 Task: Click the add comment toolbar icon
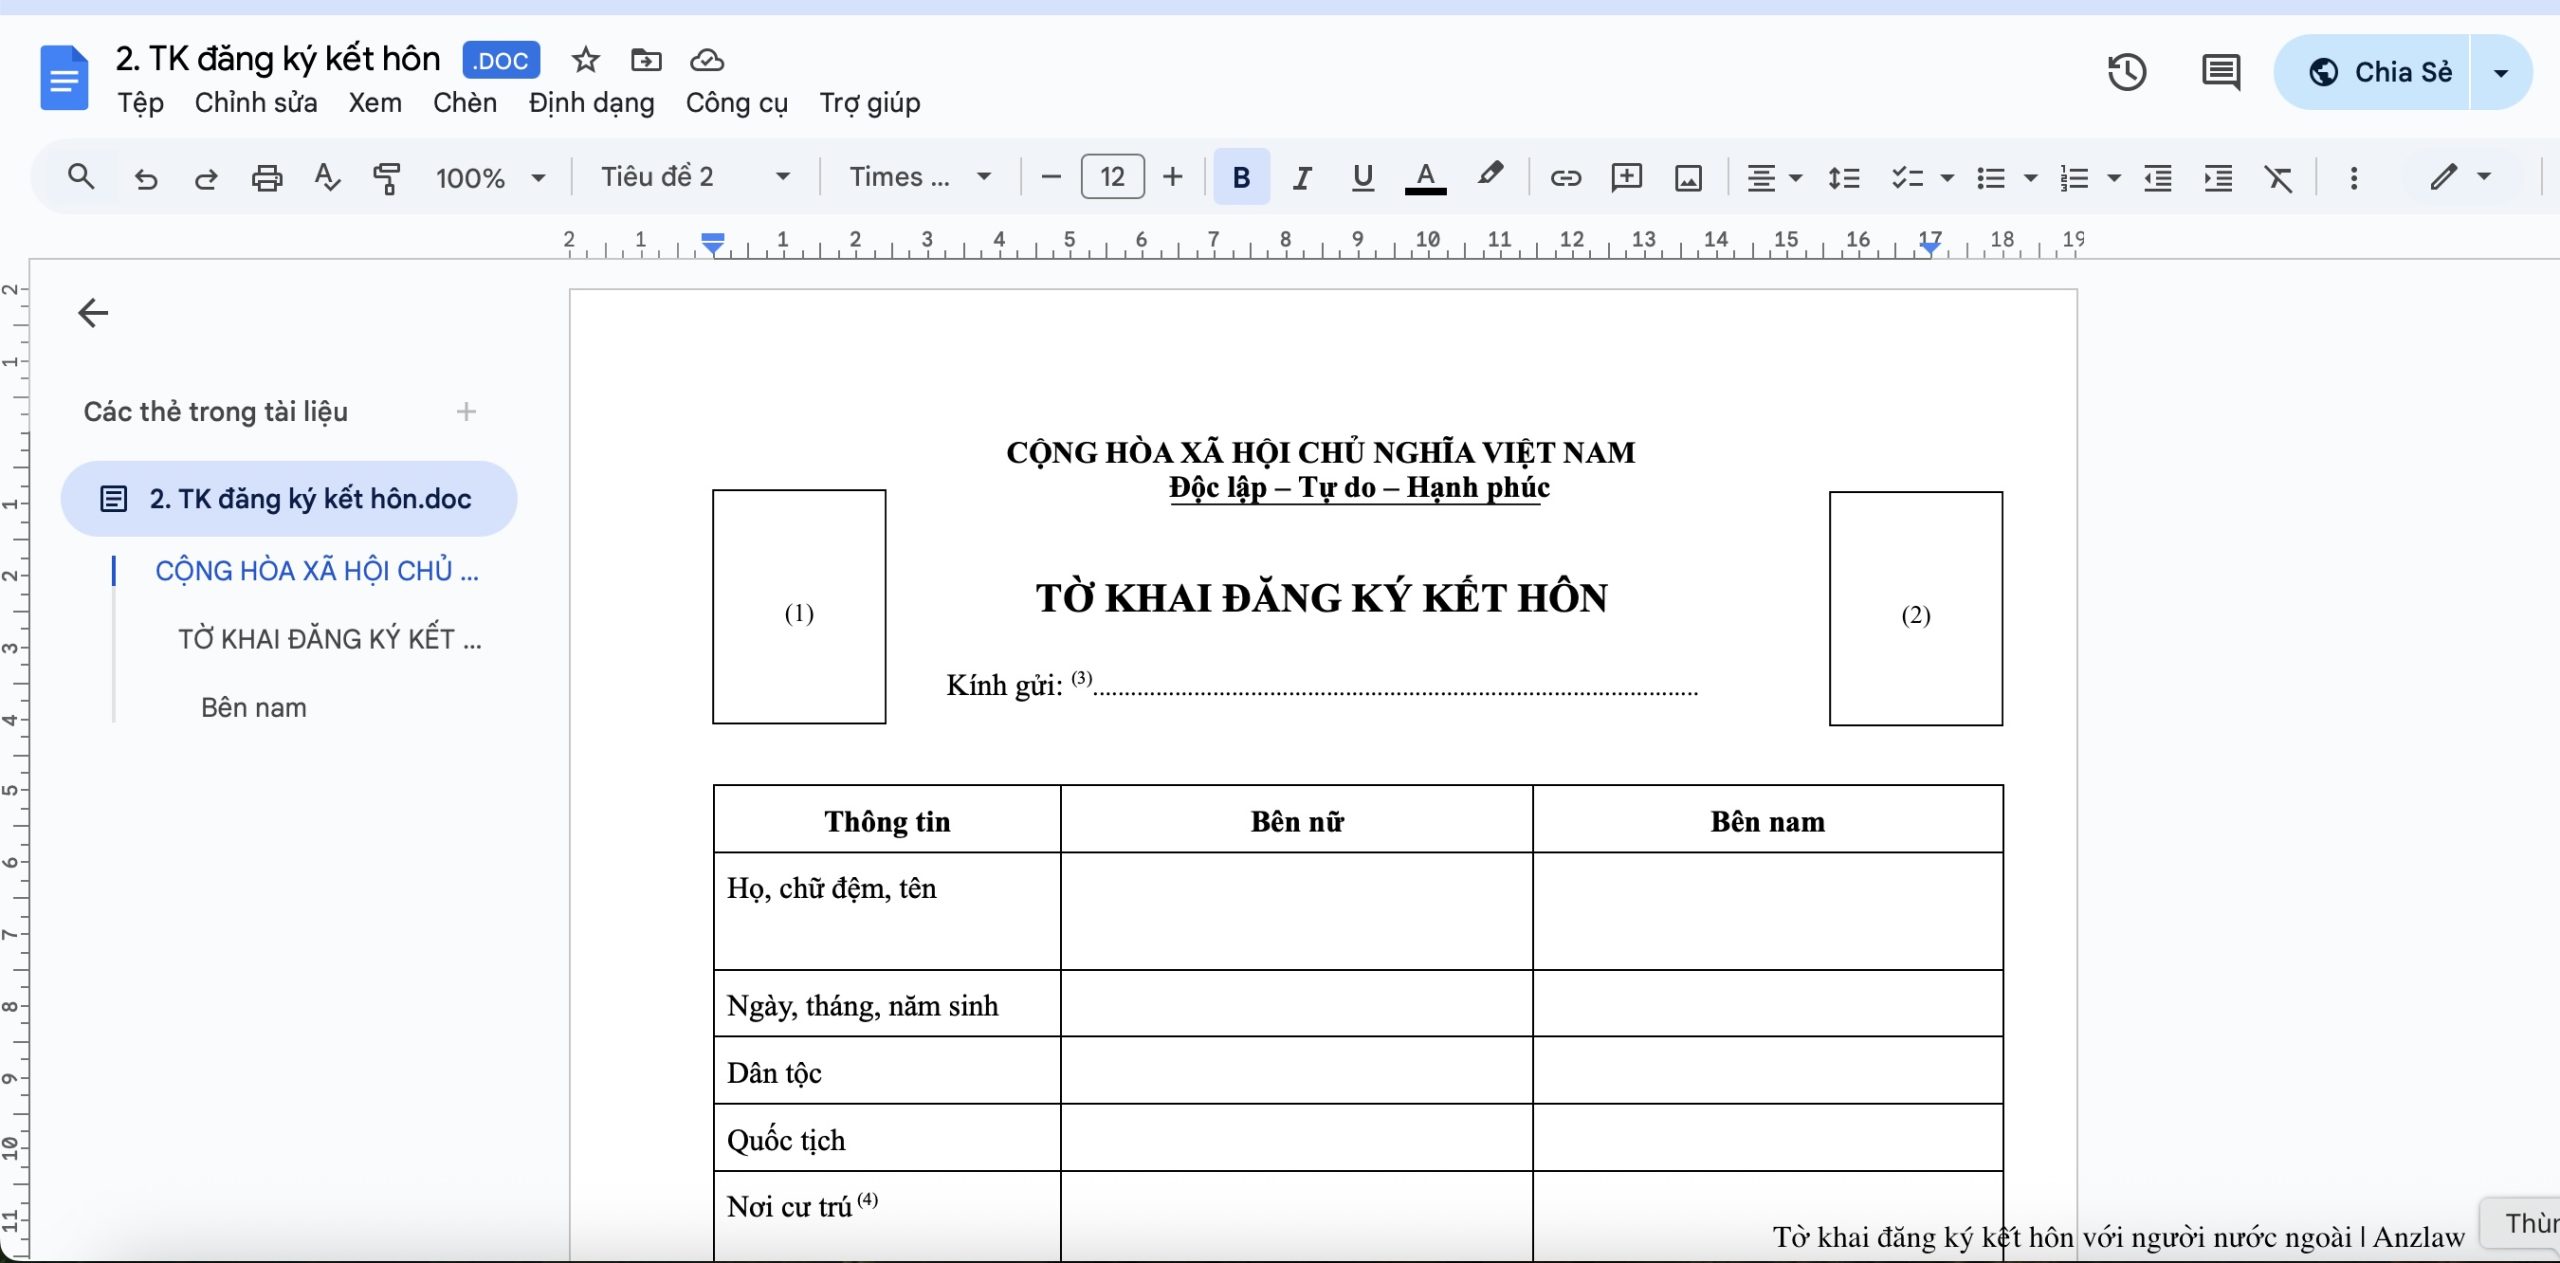1626,178
